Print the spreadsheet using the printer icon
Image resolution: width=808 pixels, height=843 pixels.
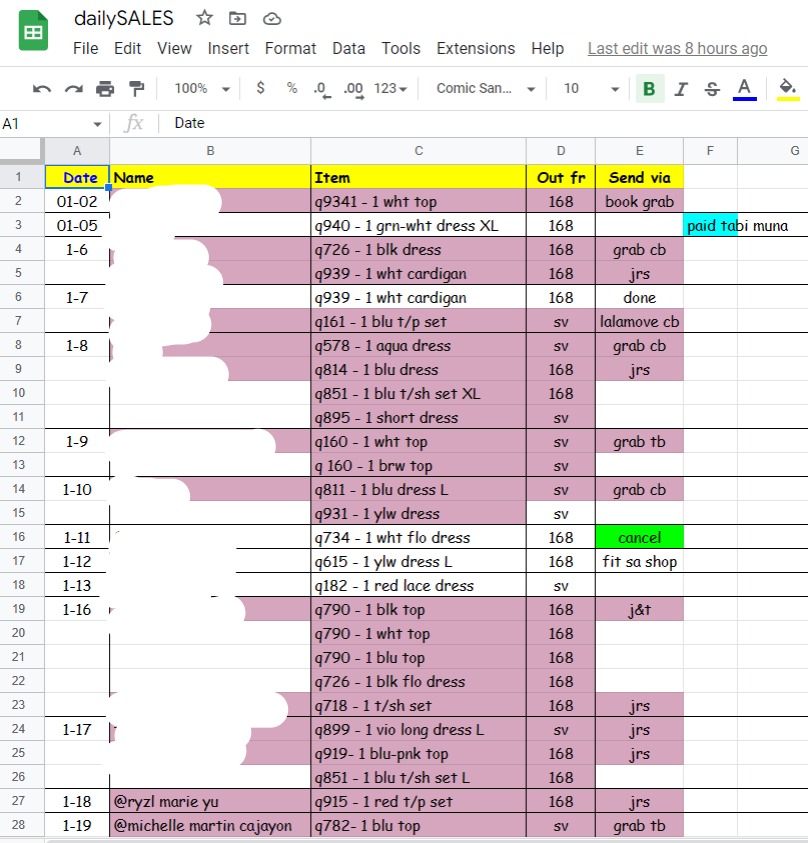[x=105, y=89]
